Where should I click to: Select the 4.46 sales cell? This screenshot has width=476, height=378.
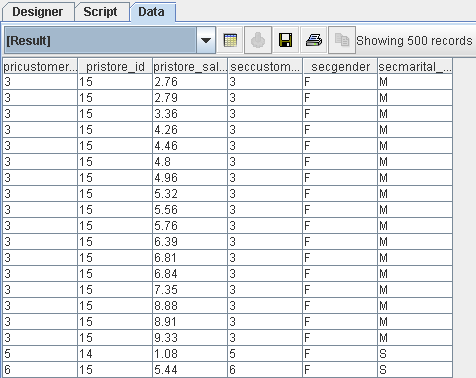pos(190,146)
